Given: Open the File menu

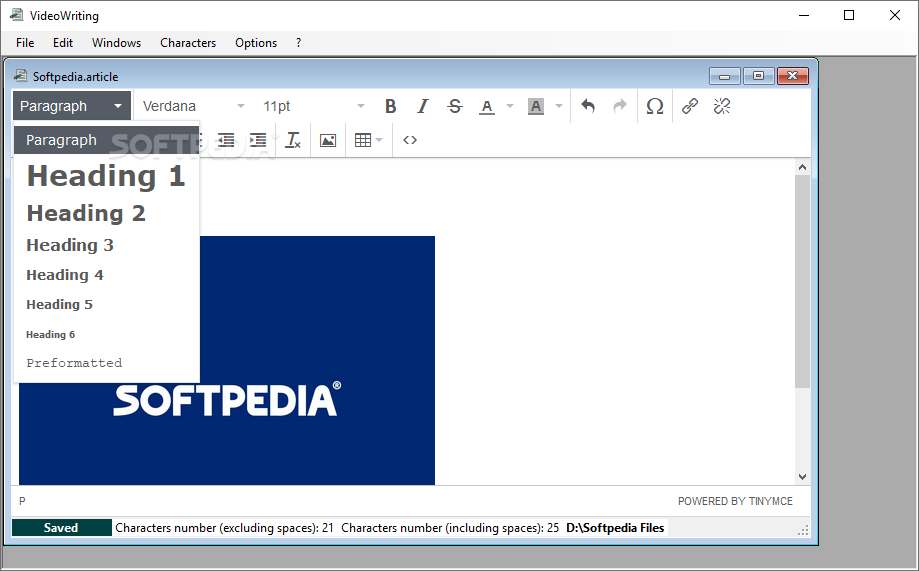Looking at the screenshot, I should point(25,43).
